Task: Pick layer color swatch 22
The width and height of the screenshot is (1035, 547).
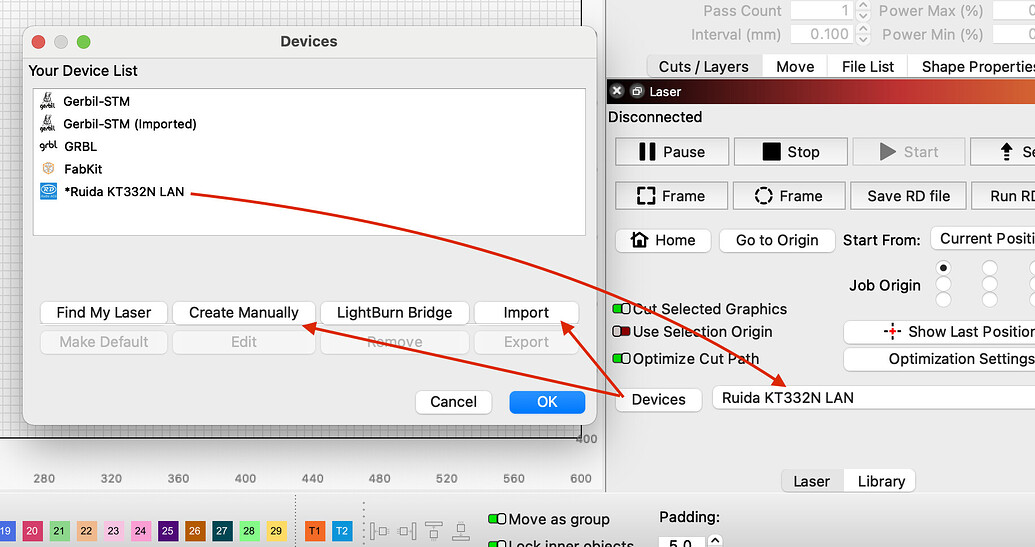Action: pos(86,531)
